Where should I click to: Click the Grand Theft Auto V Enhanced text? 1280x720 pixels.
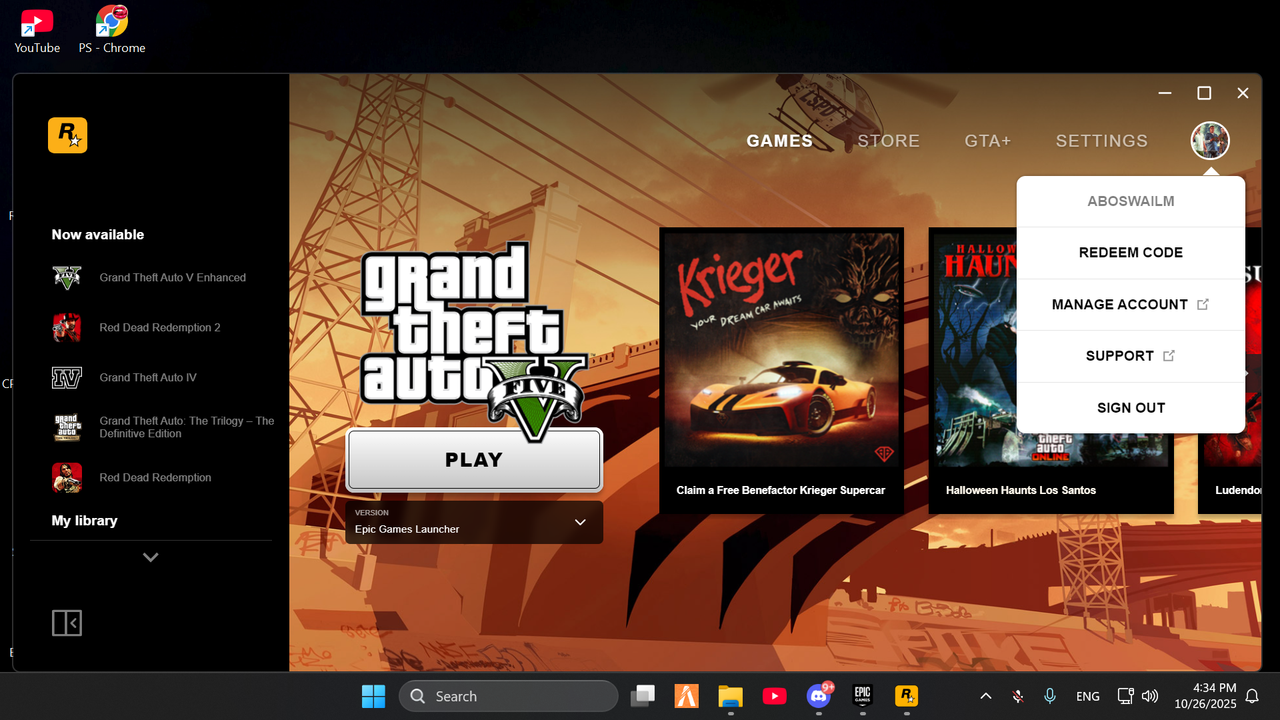click(173, 278)
